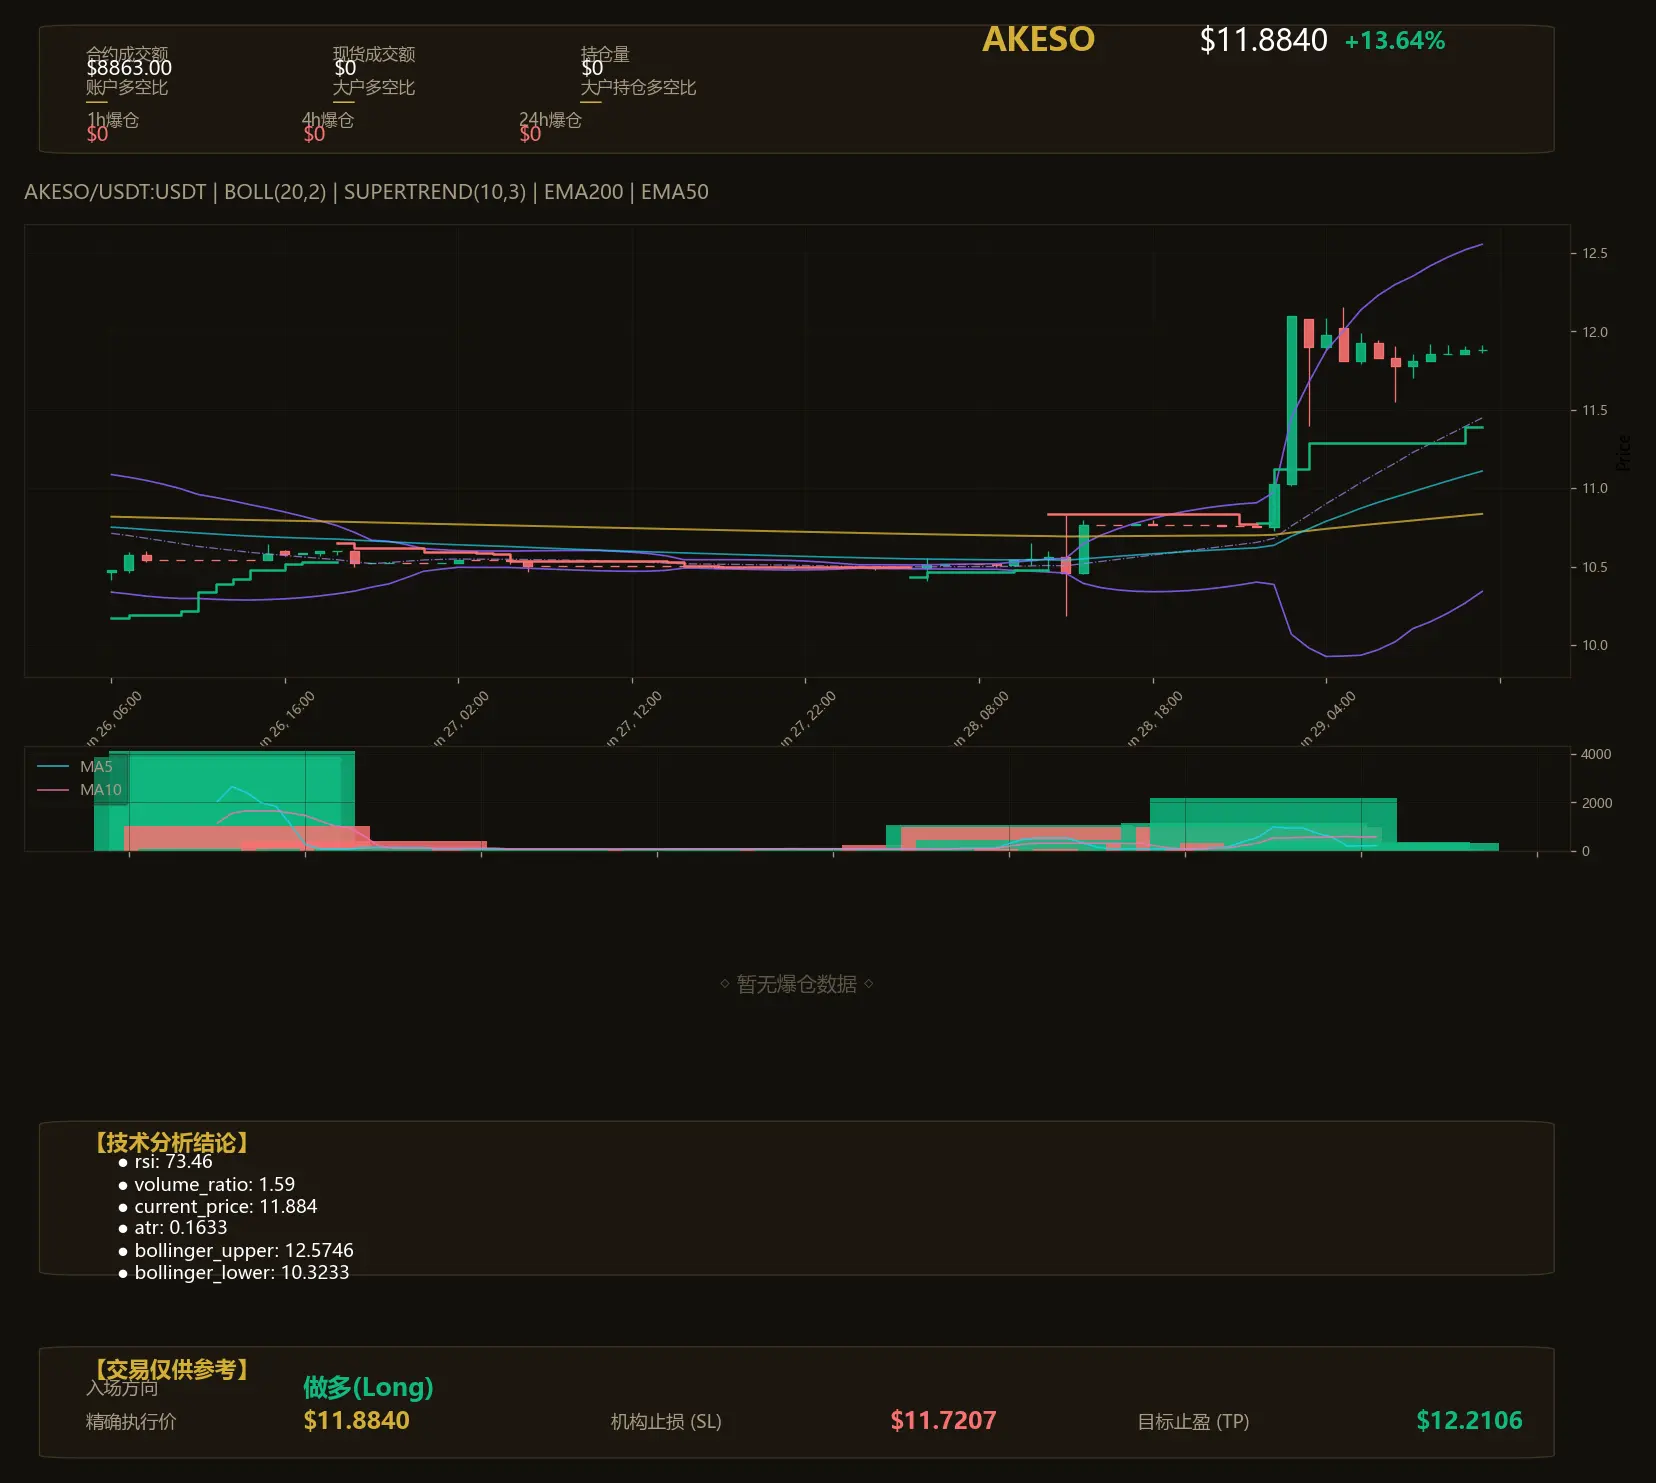Click the current price $11.8840 header

[1263, 40]
